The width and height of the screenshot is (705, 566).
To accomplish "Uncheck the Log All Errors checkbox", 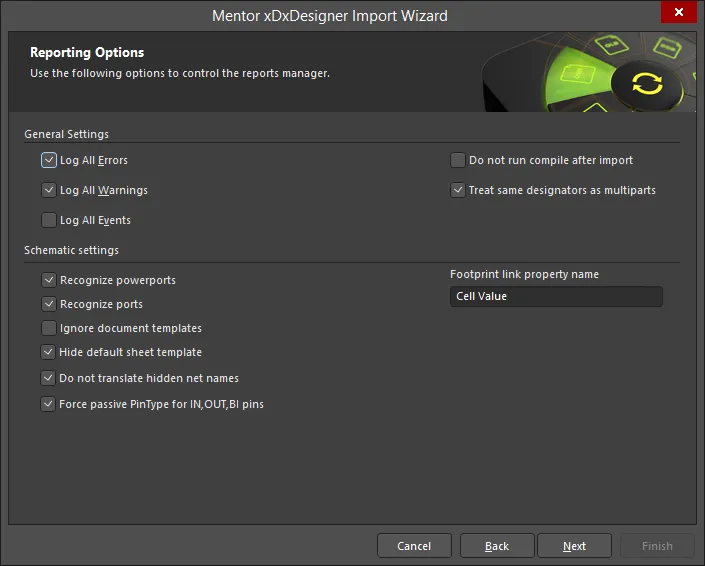I will (49, 160).
